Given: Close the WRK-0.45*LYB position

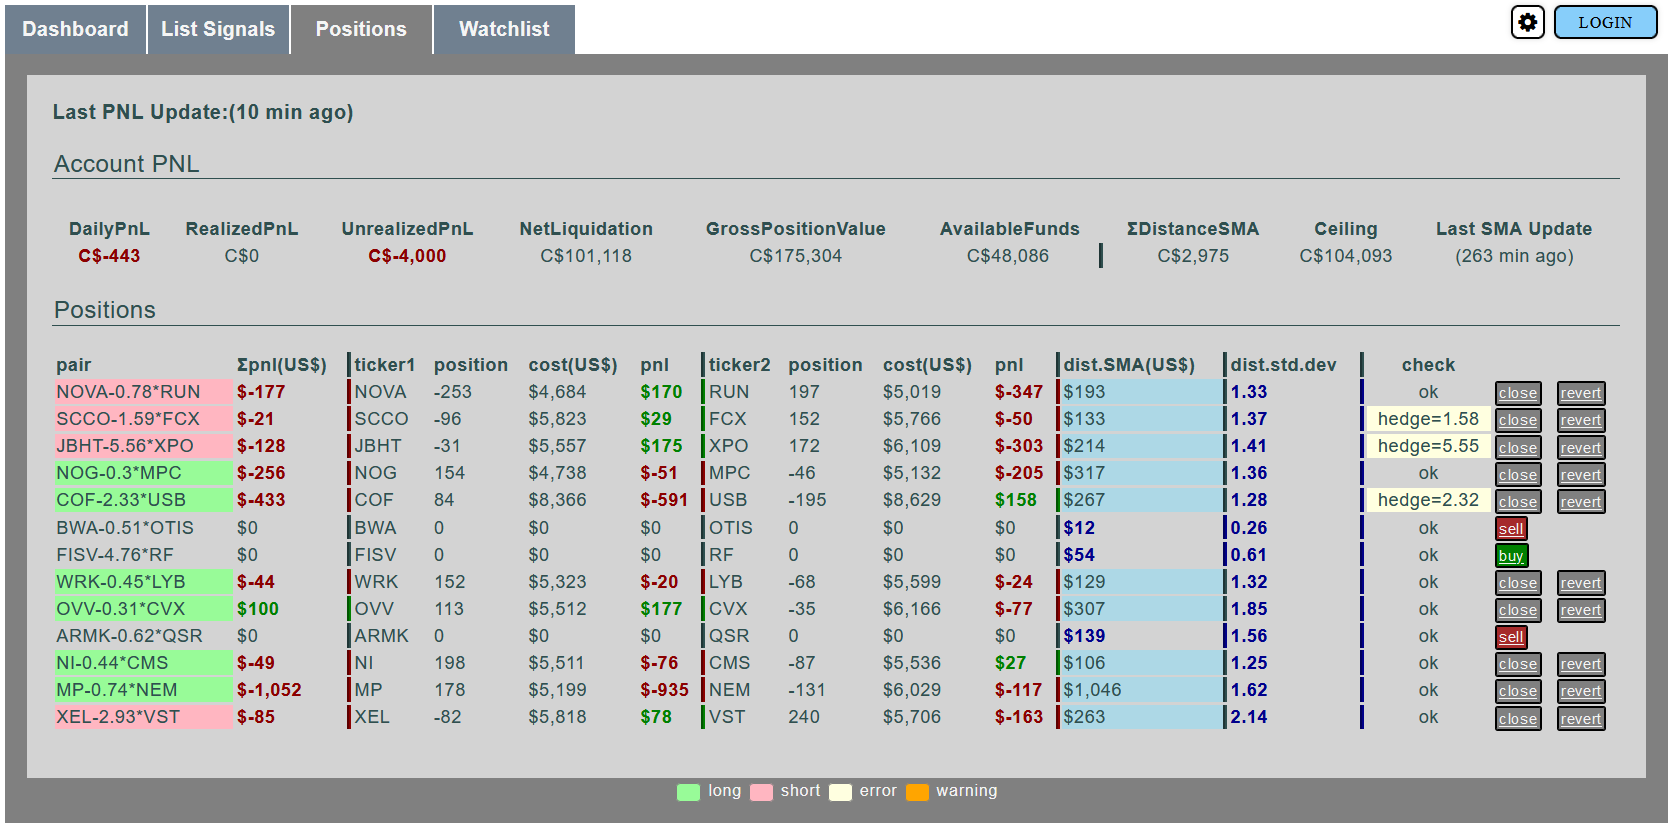Looking at the screenshot, I should pos(1517,582).
